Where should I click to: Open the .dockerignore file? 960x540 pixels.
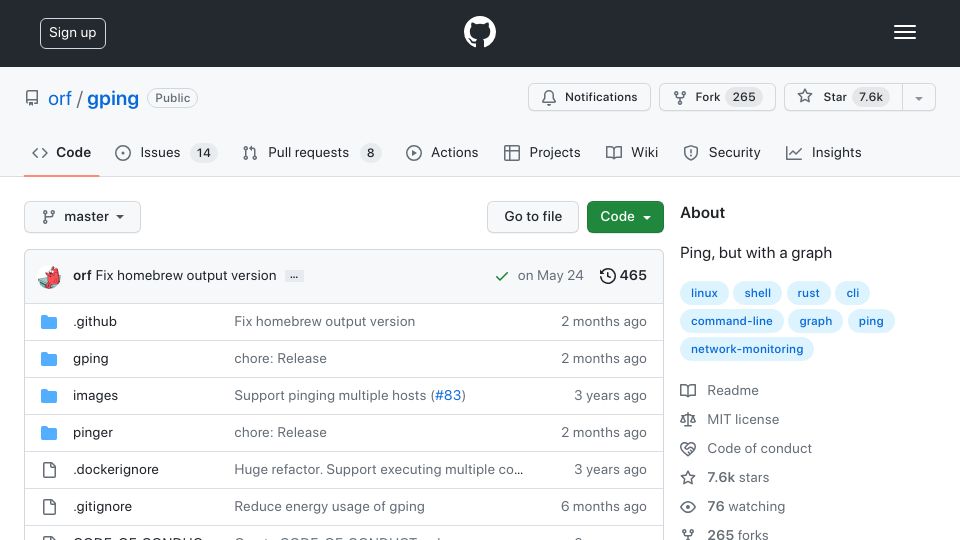click(116, 470)
